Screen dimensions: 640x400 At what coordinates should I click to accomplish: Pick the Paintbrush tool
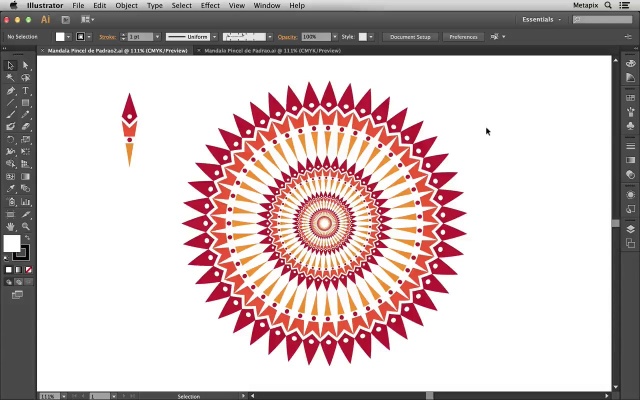(x=10, y=115)
